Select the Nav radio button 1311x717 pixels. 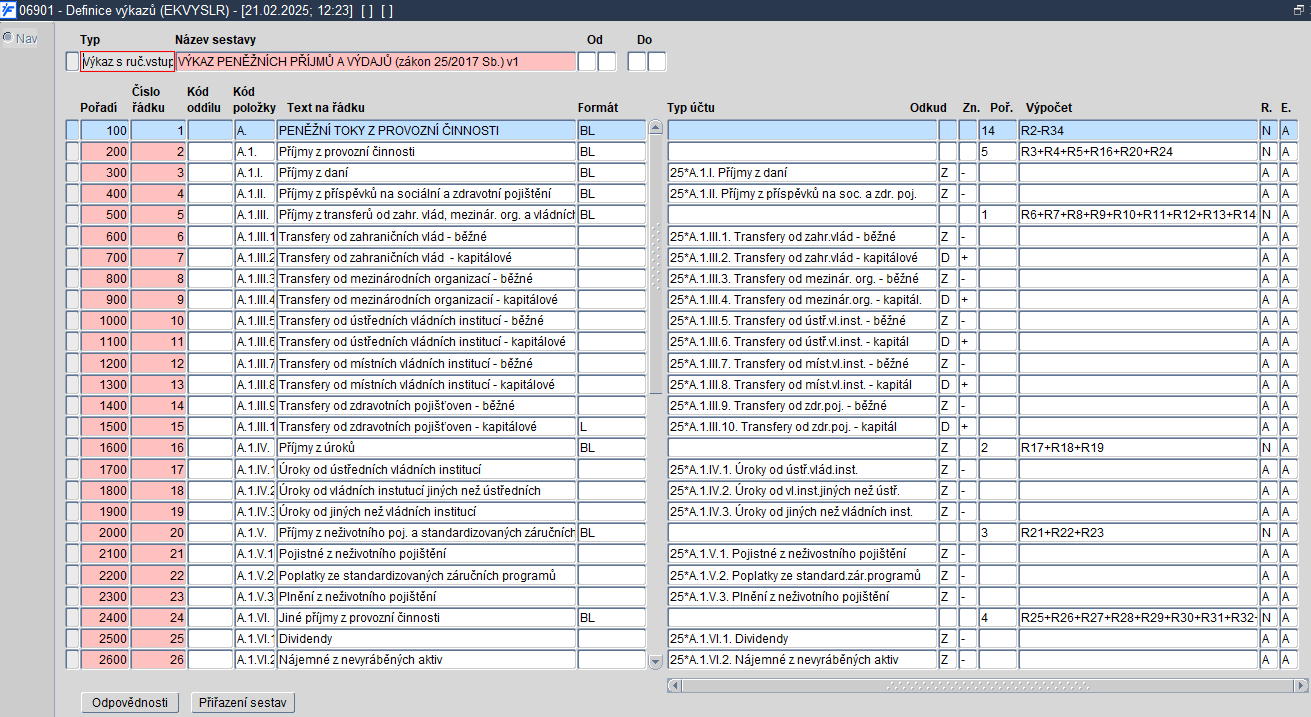(8, 38)
